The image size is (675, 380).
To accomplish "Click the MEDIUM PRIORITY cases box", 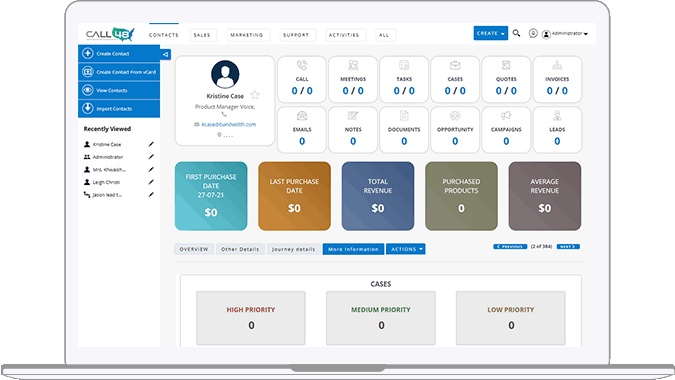I will 381,318.
